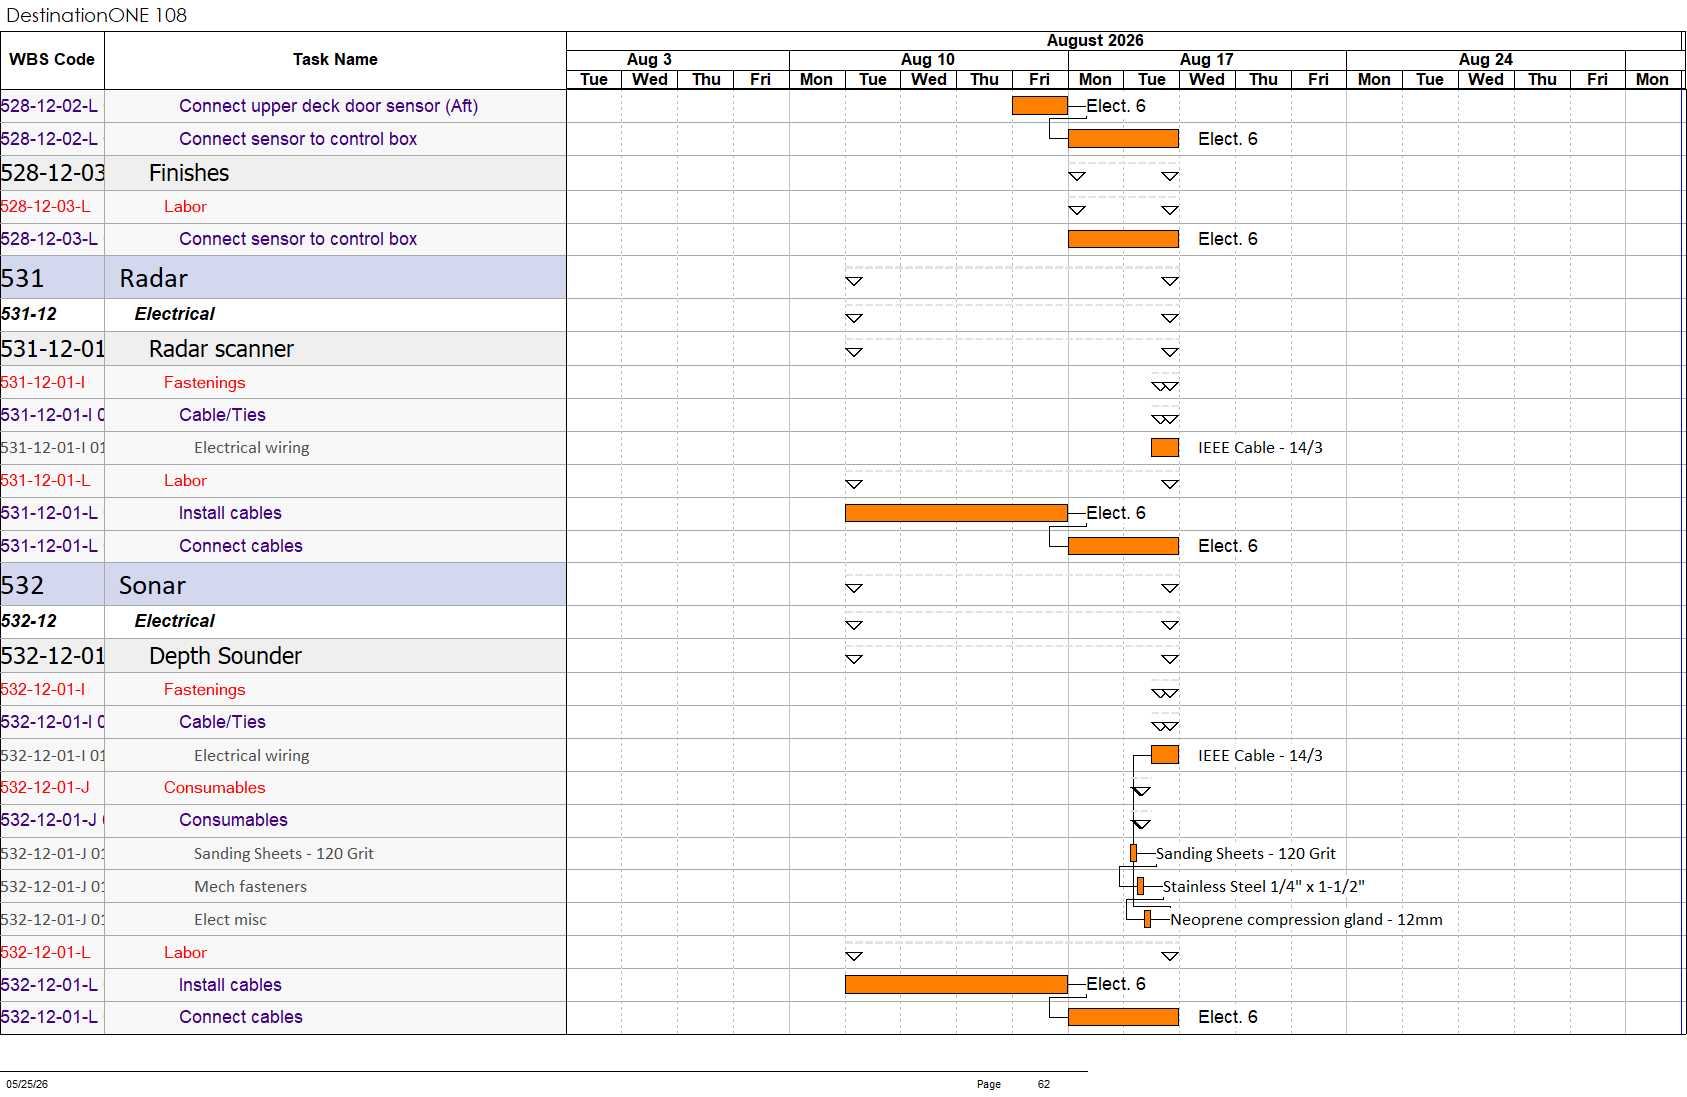Viewport: 1687px width, 1097px height.
Task: Click the Task Name column header
Action: [335, 60]
